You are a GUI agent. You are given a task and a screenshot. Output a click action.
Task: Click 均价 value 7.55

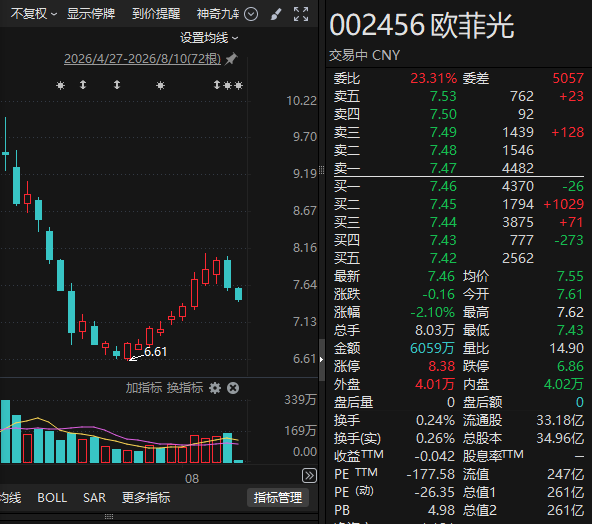pos(570,276)
